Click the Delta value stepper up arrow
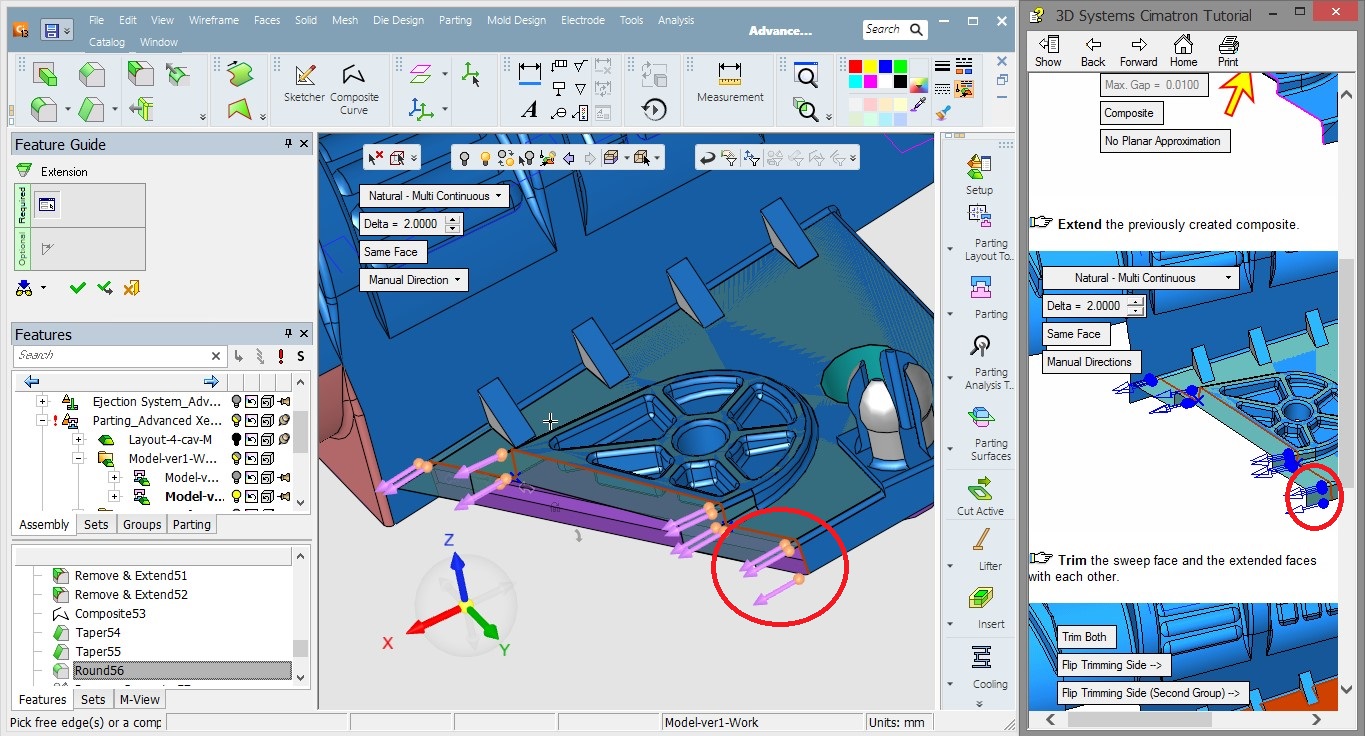1365x736 pixels. click(453, 220)
